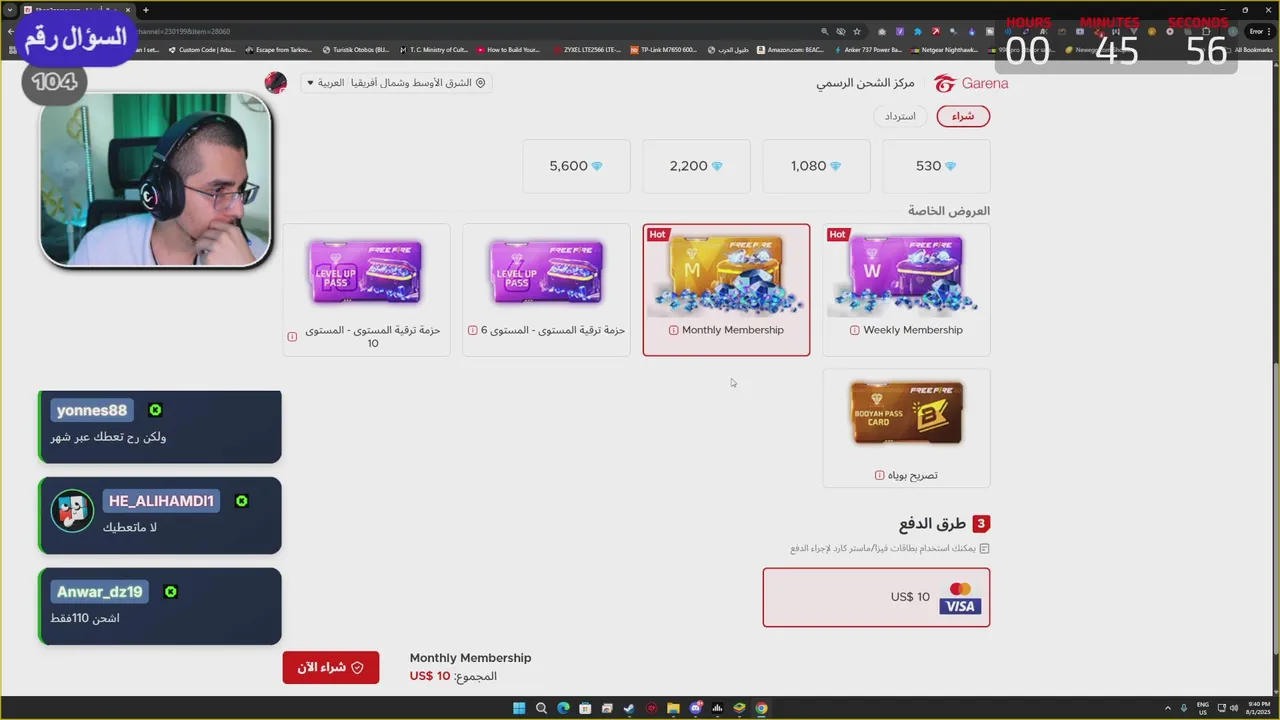
Task: Switch to the شراء tab
Action: (963, 117)
